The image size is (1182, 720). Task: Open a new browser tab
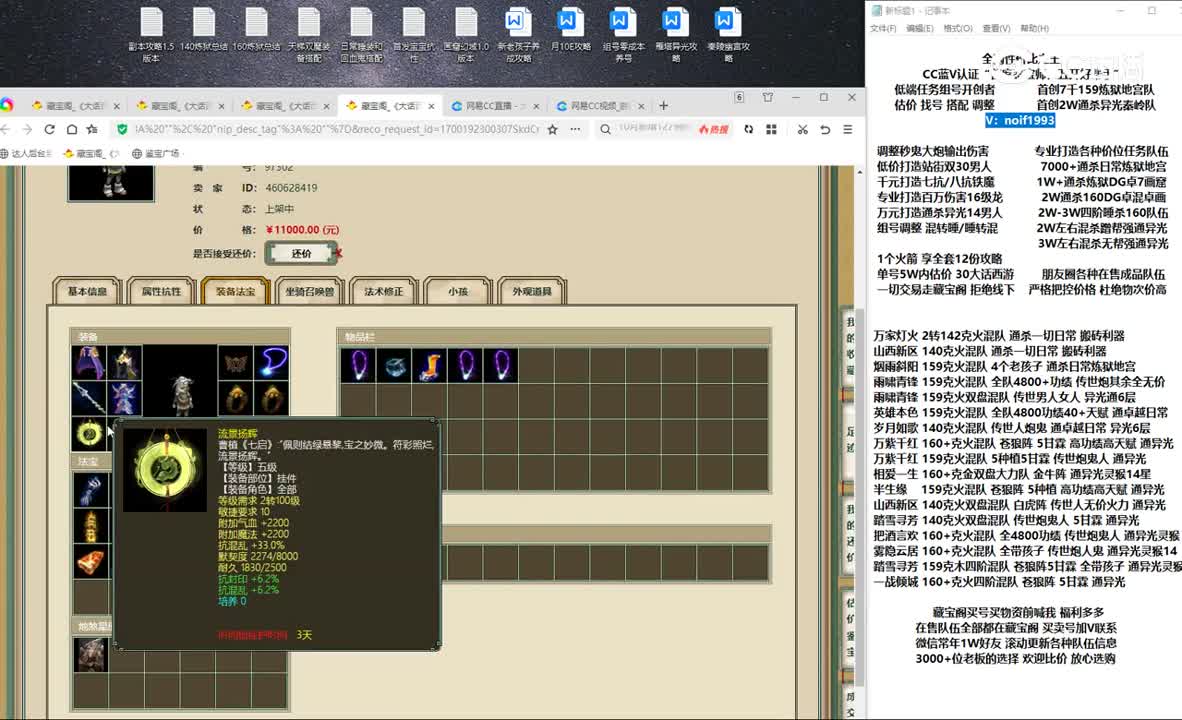point(663,106)
